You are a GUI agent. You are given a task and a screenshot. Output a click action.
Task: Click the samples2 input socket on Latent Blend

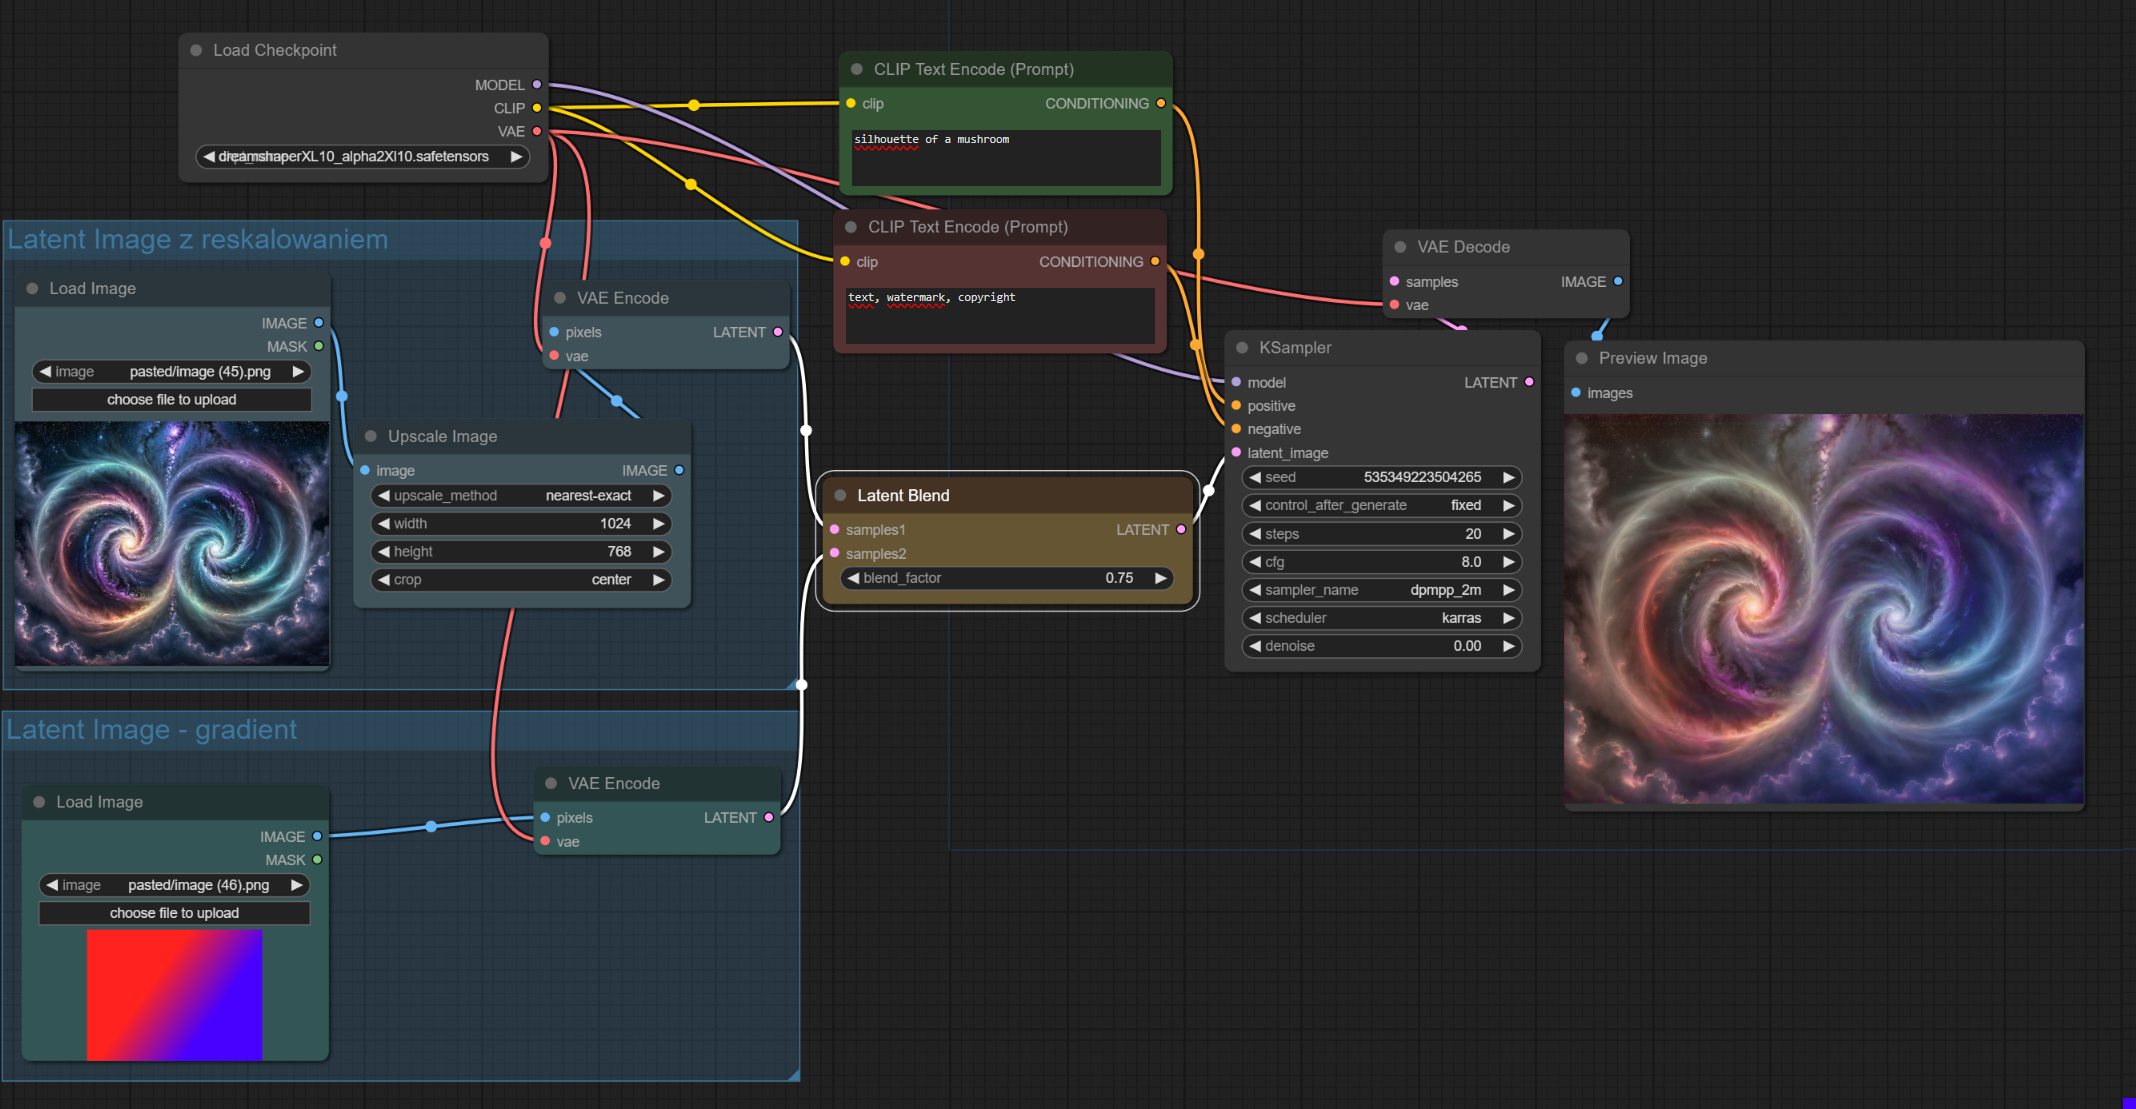click(x=835, y=553)
